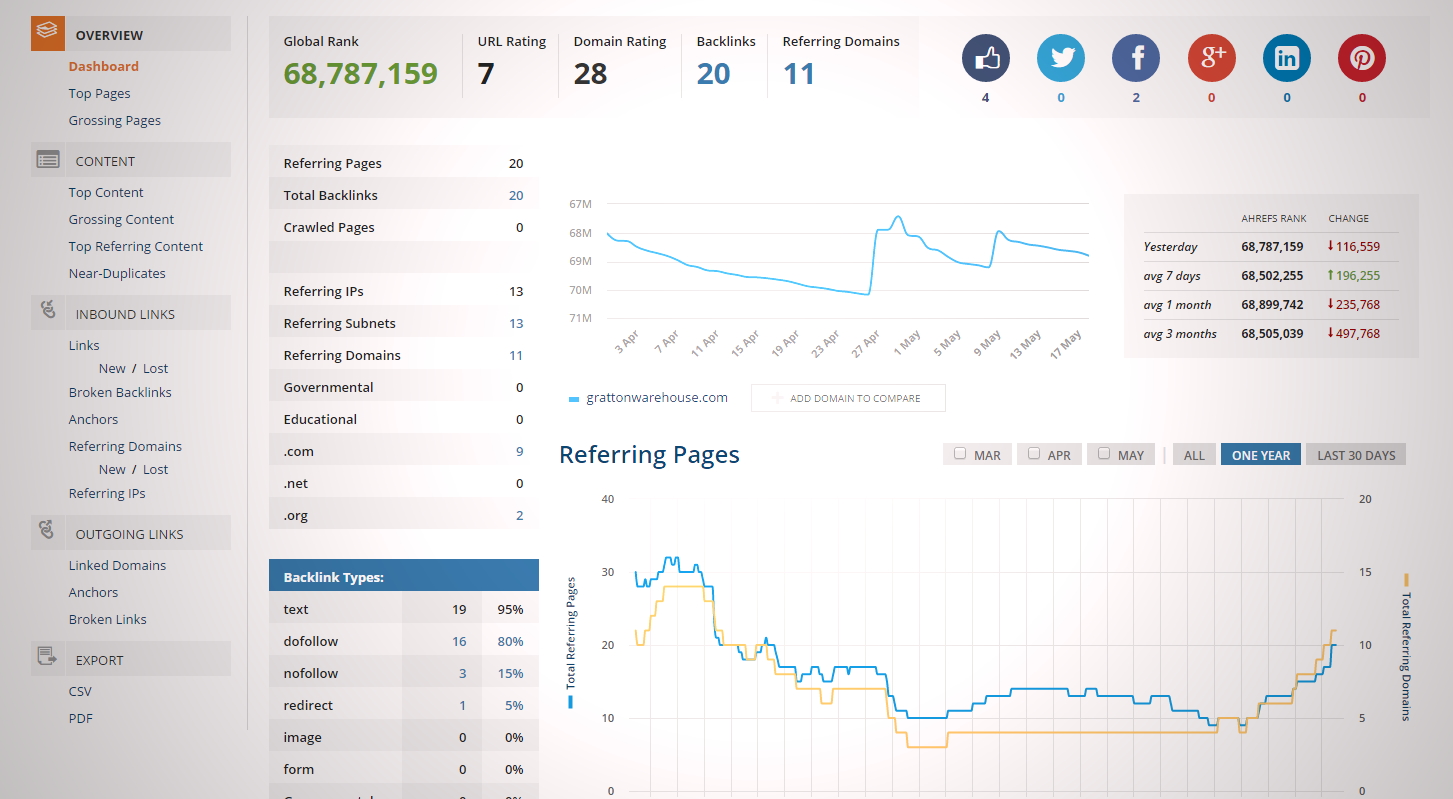
Task: Click the Twitter bird icon
Action: (x=1061, y=59)
